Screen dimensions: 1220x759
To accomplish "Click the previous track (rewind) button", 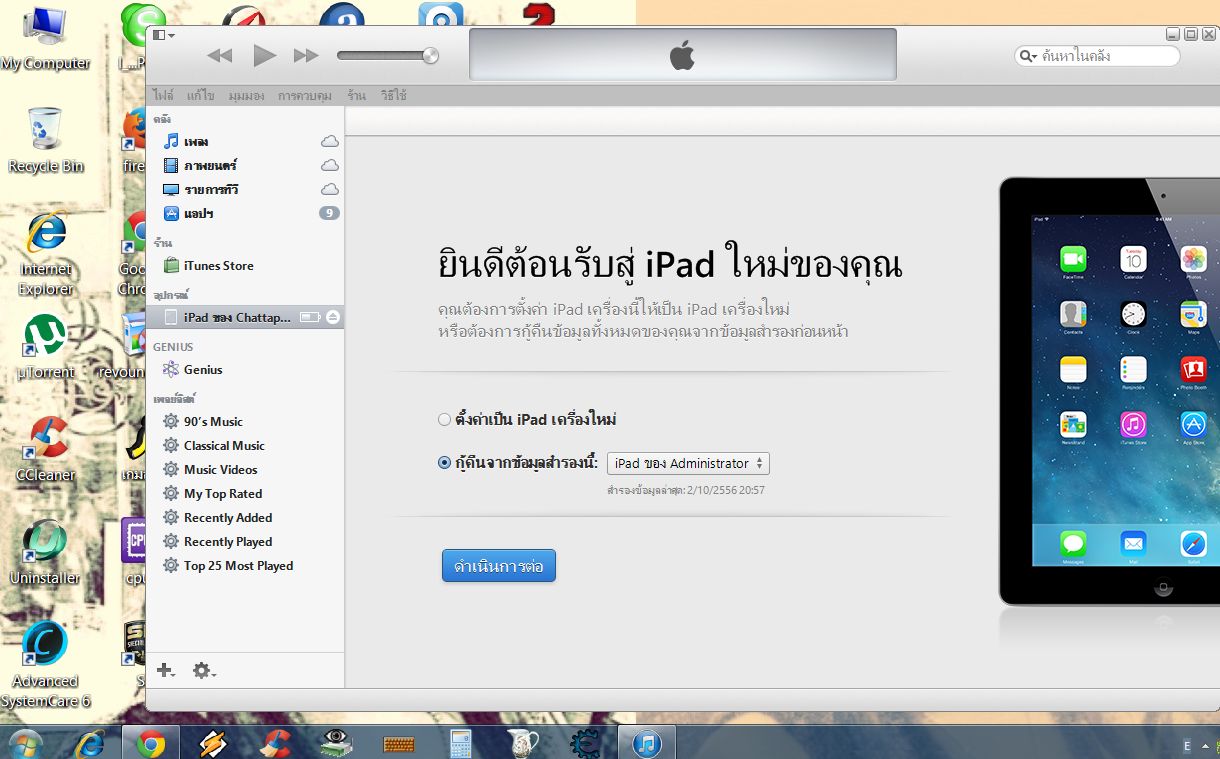I will click(219, 56).
